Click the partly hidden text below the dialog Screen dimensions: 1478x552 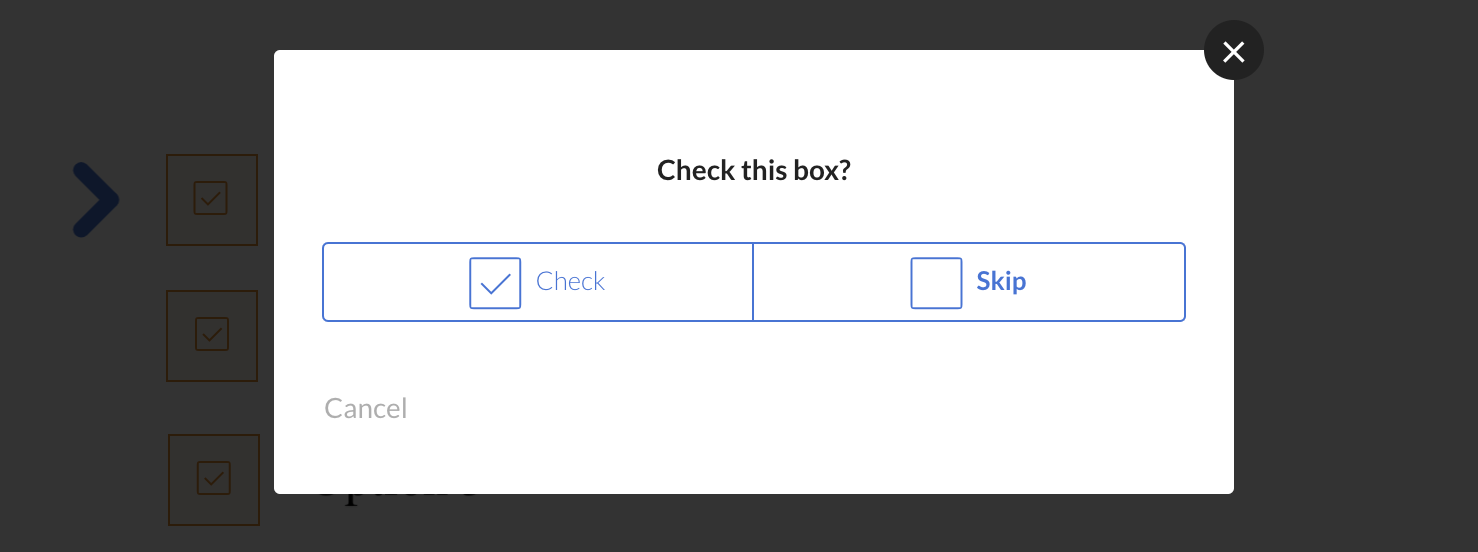pos(398,498)
